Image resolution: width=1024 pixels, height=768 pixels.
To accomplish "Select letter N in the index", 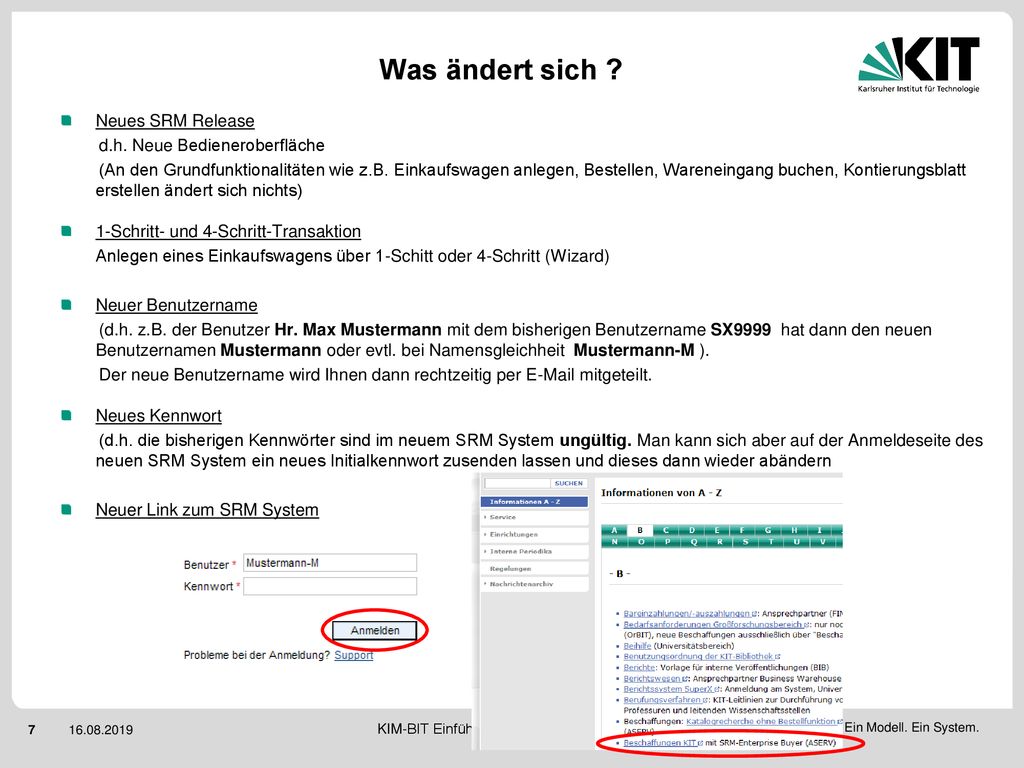I will 615,542.
